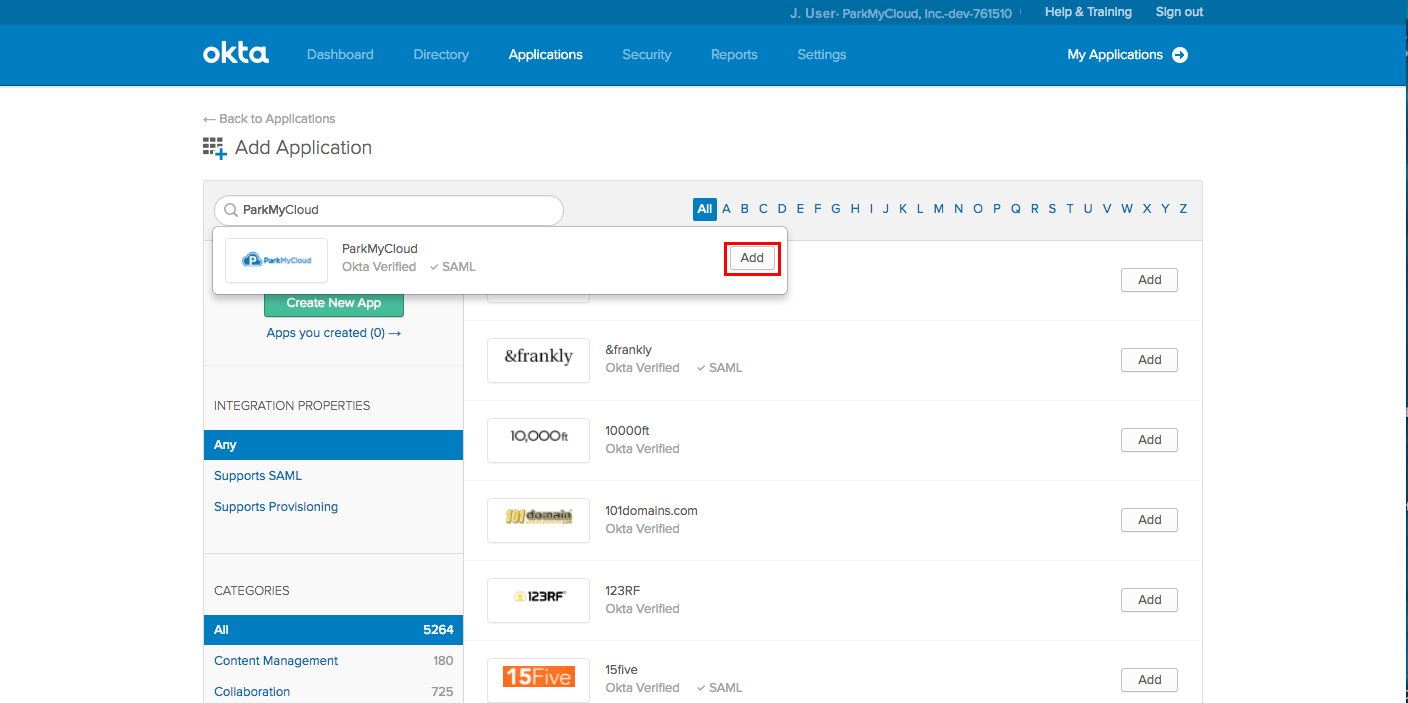Filter by Content Management category
Screen dimensions: 1408x703
click(x=276, y=661)
